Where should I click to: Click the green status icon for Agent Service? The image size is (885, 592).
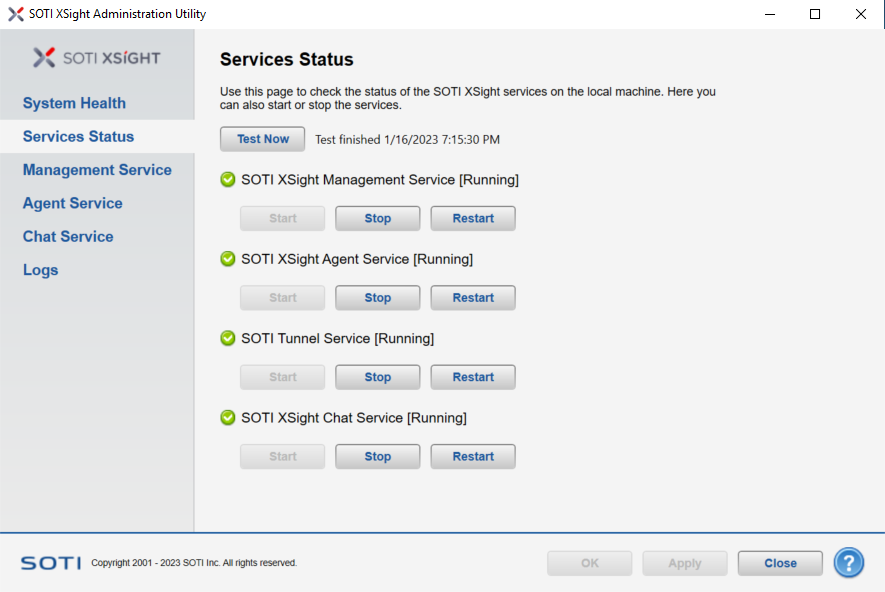coord(227,259)
